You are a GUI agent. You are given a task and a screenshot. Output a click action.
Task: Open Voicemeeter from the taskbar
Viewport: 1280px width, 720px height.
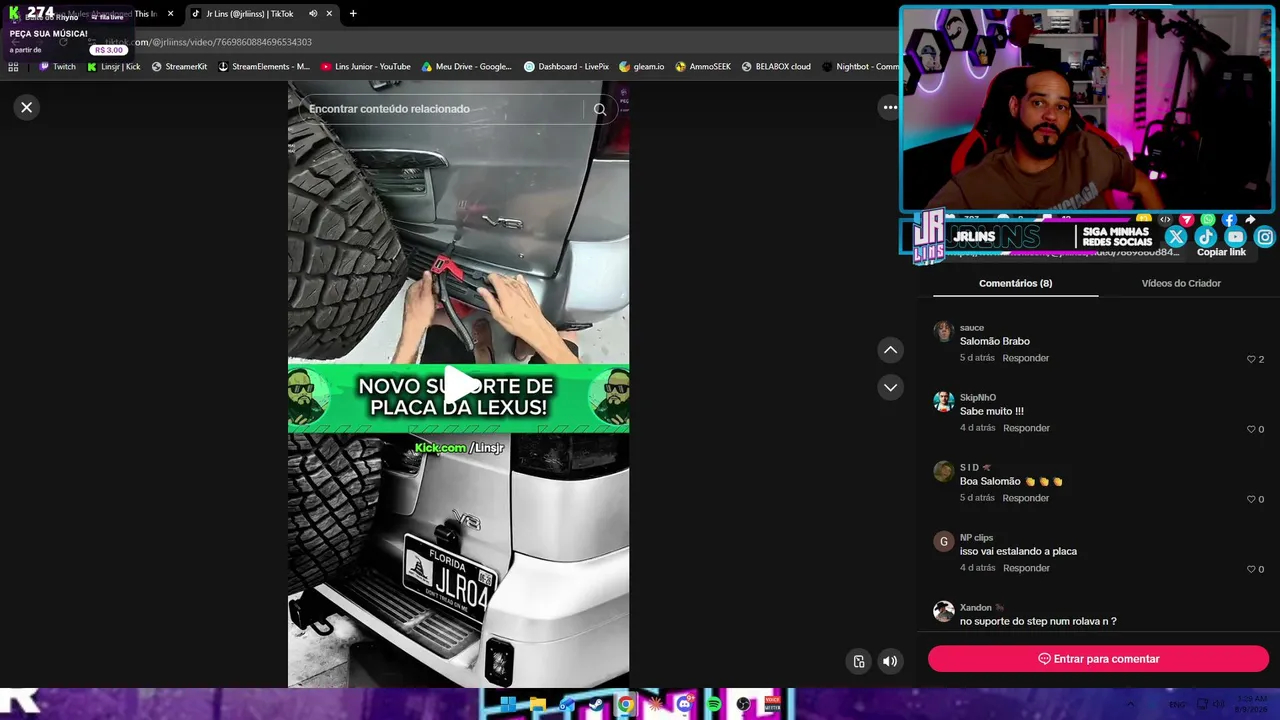(x=772, y=705)
